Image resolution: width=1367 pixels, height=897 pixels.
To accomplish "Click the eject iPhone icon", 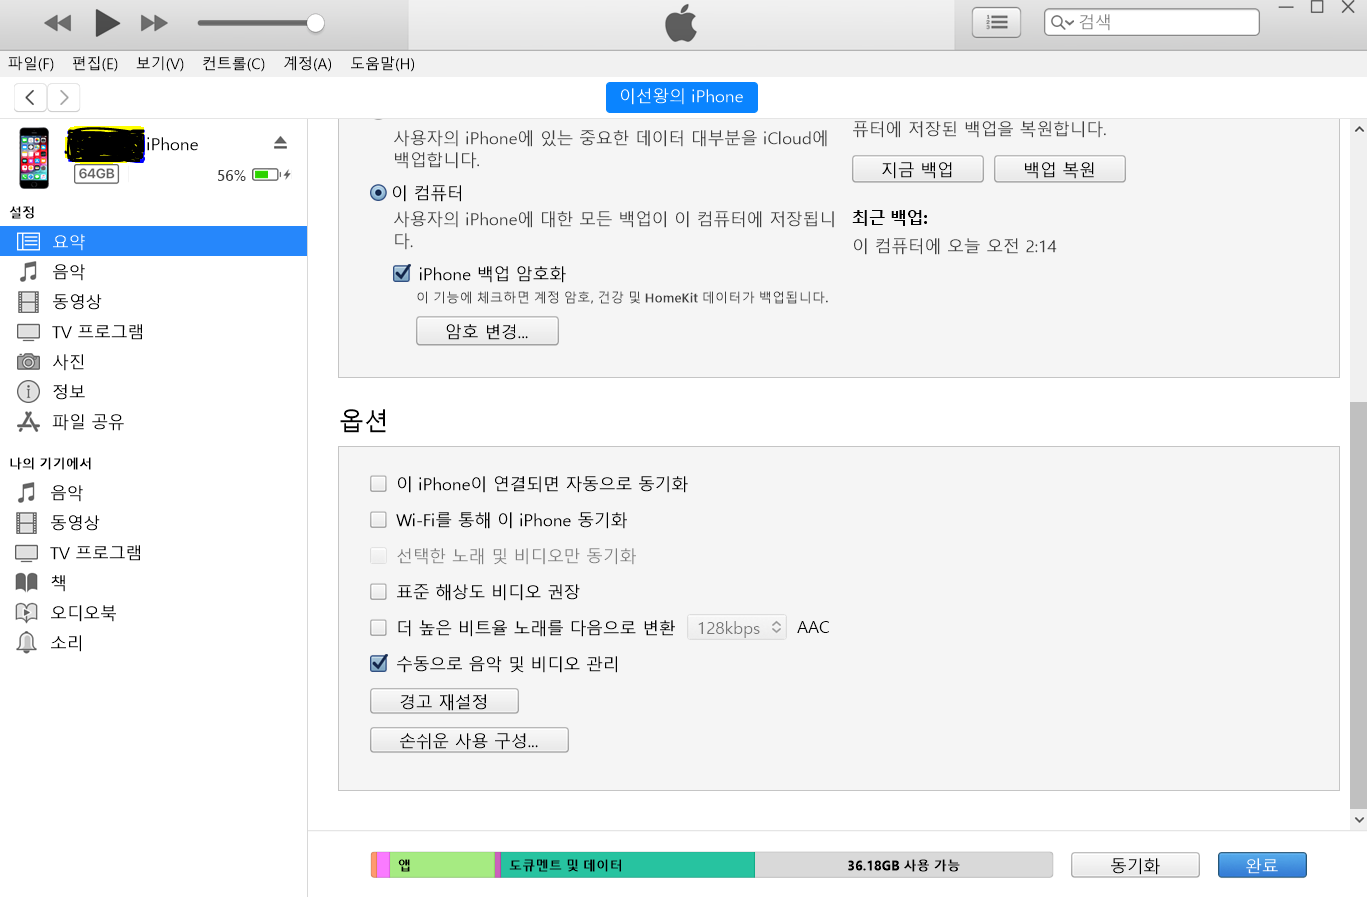I will pyautogui.click(x=280, y=143).
